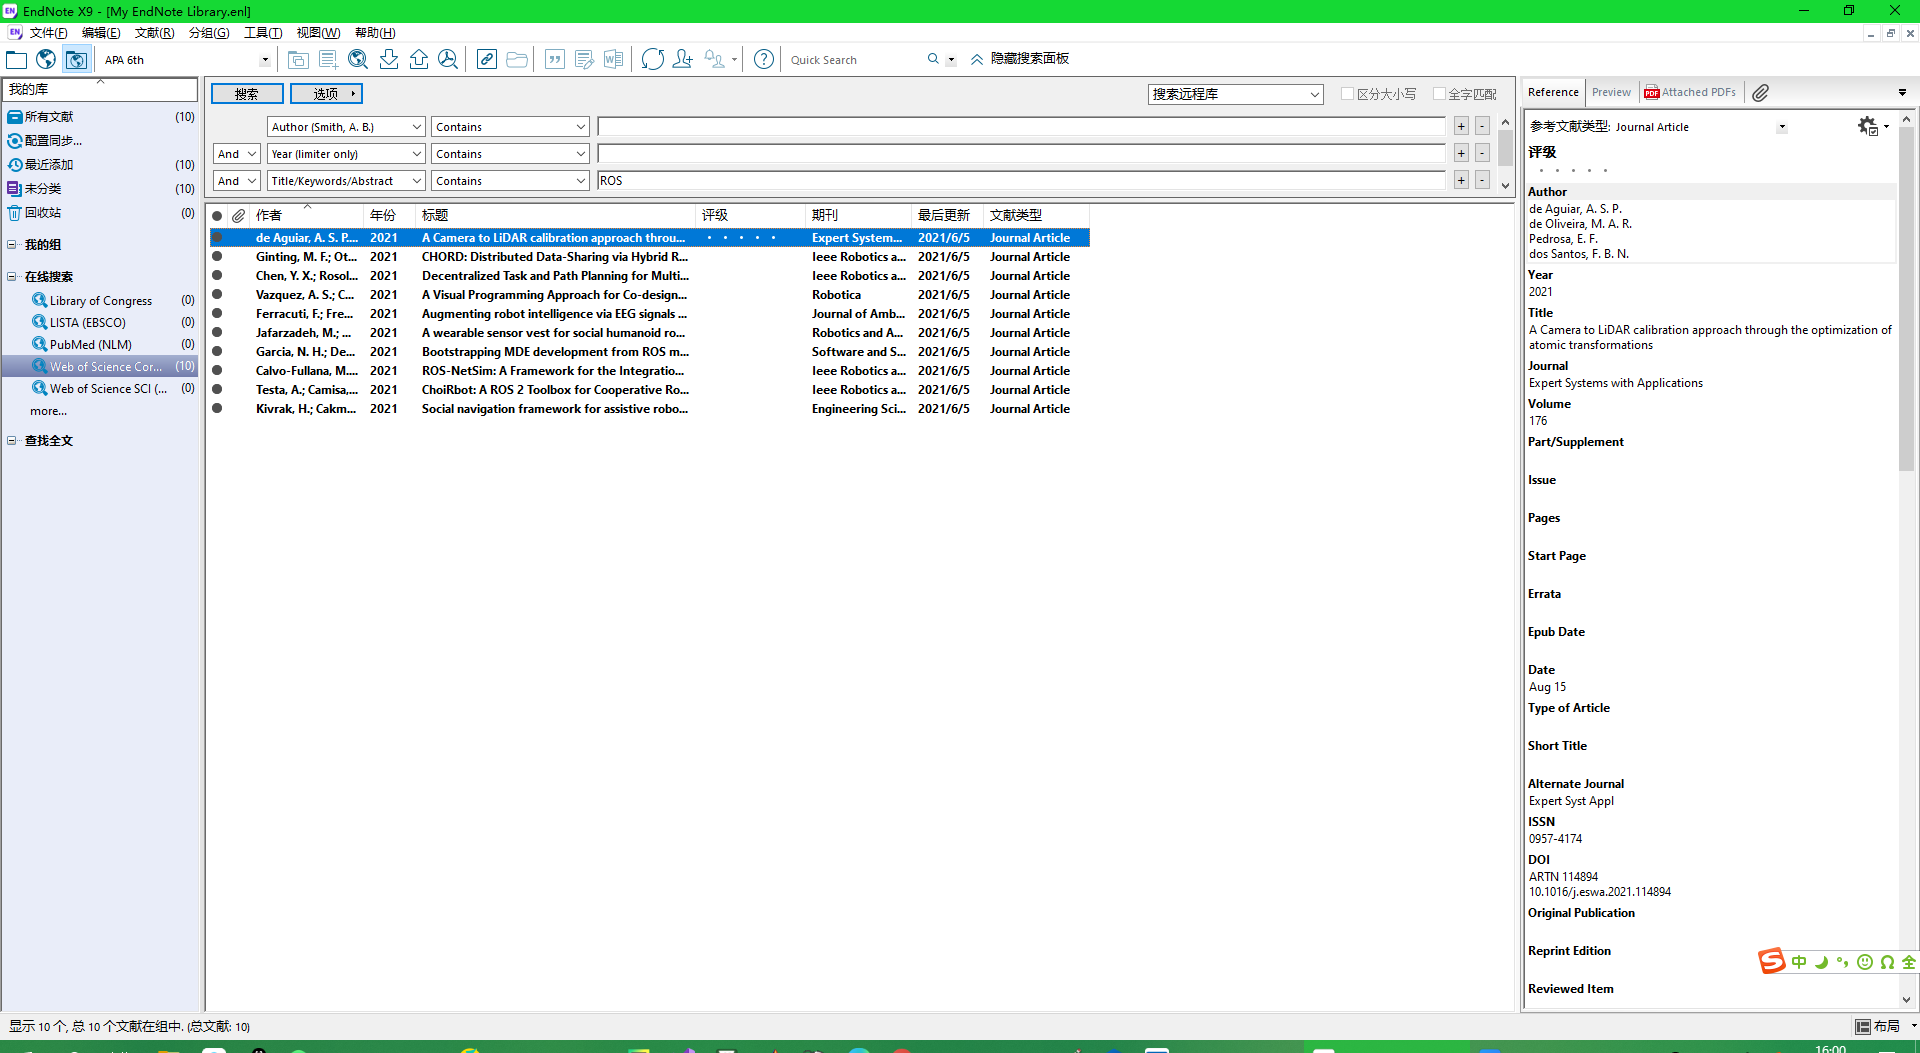This screenshot has width=1920, height=1053.
Task: Click the paperclip attach file tab icon
Action: tap(1761, 92)
